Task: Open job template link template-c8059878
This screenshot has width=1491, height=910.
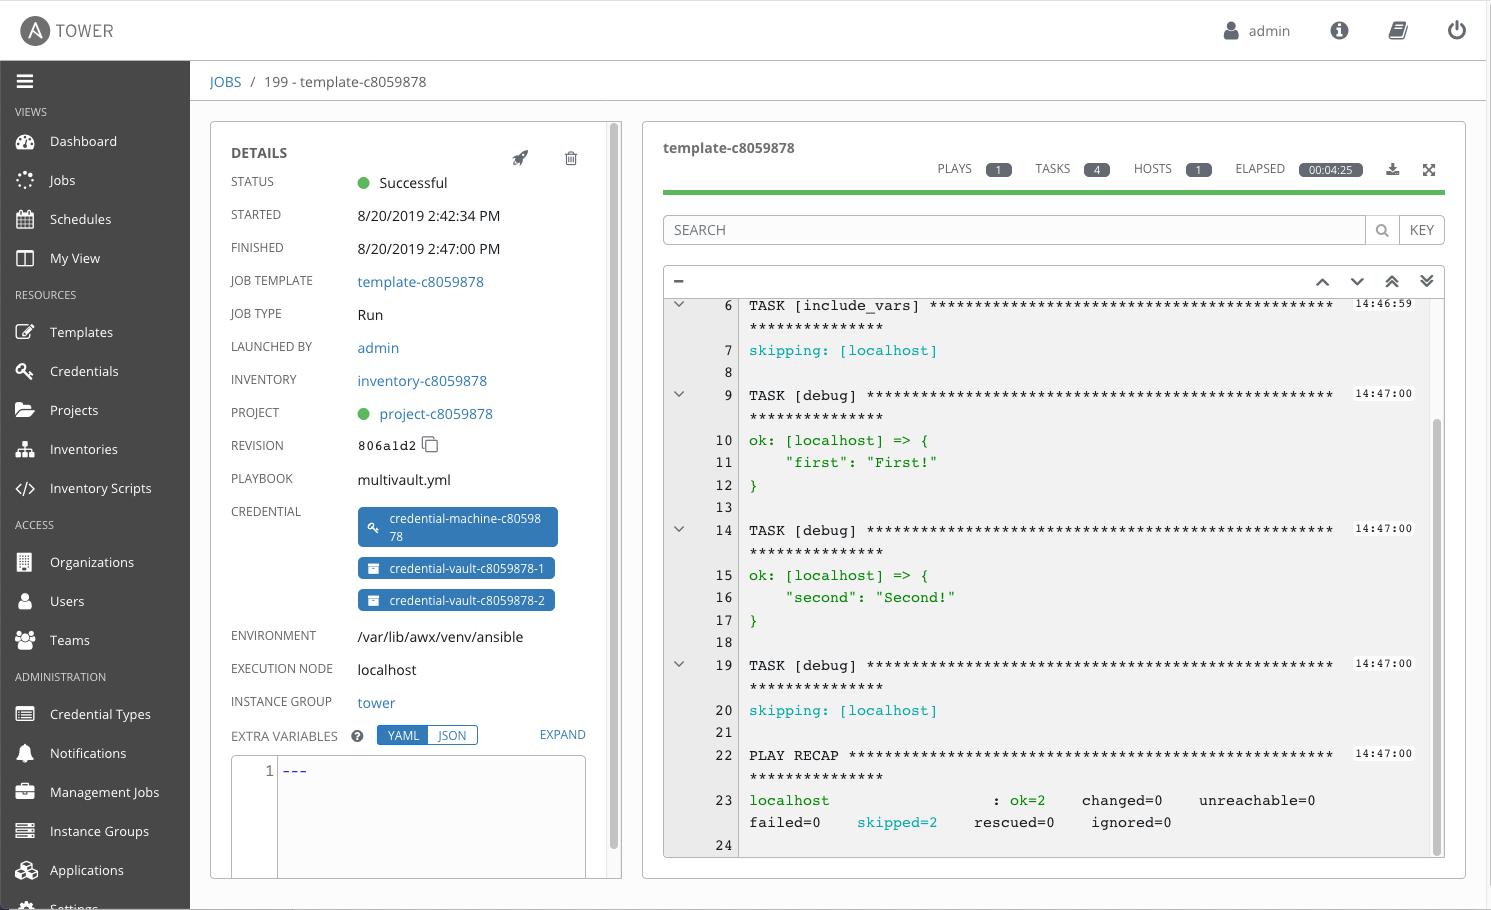Action: coord(420,282)
